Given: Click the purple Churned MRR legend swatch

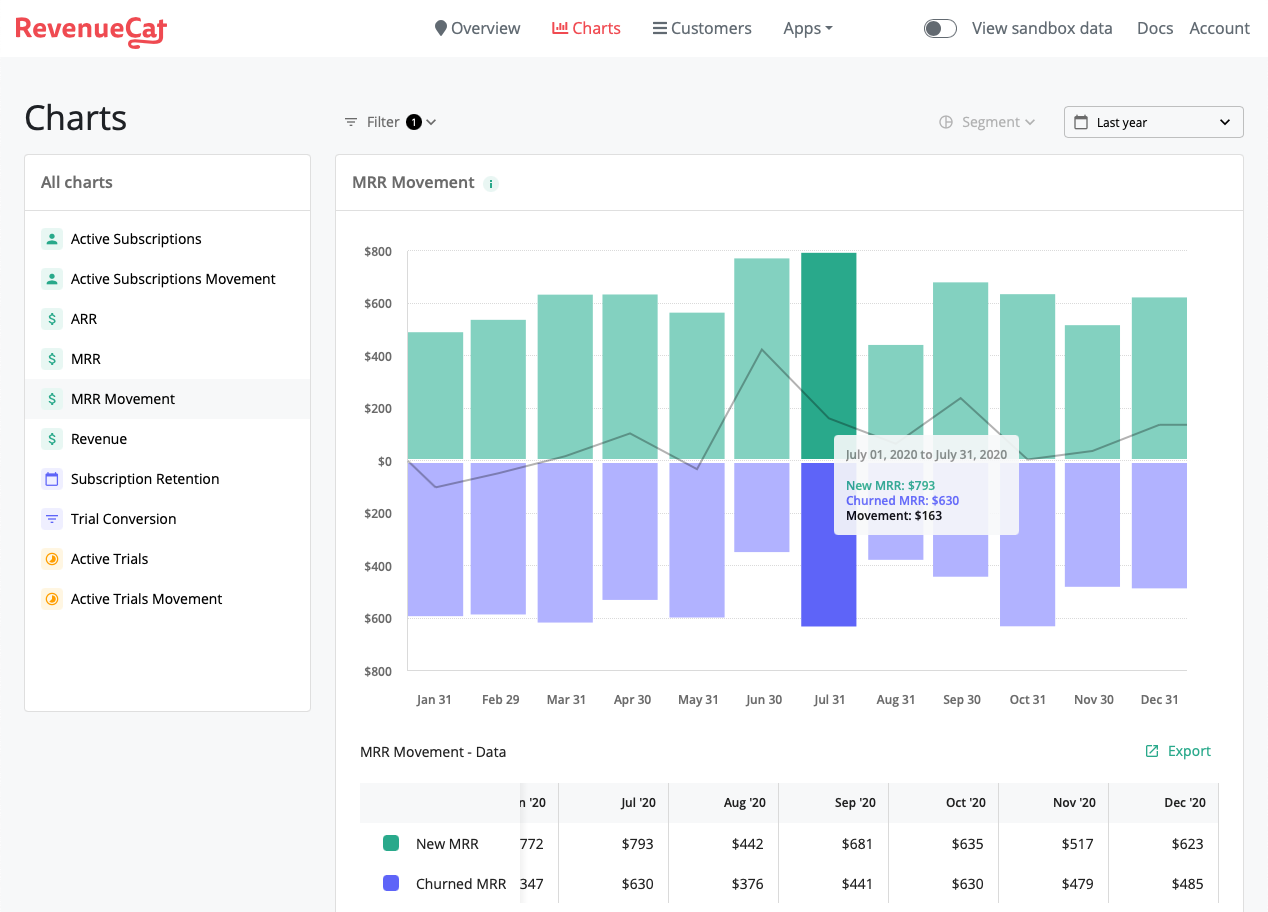Looking at the screenshot, I should [391, 883].
